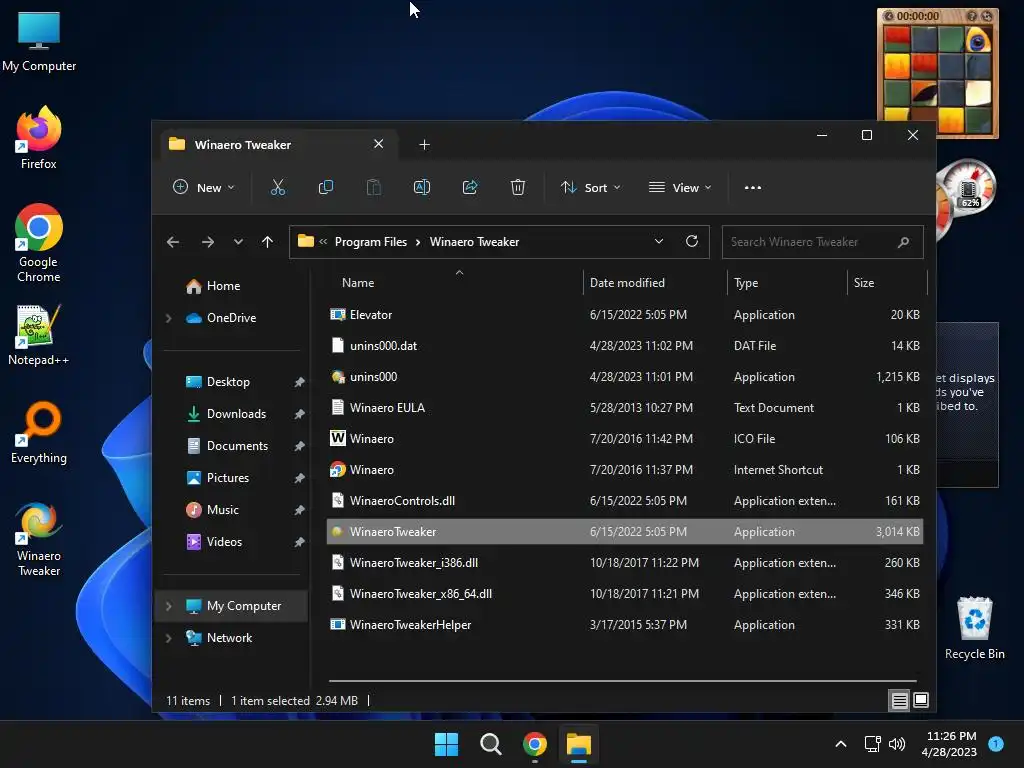Viewport: 1024px width, 768px height.
Task: Refresh the Winaero Tweaker folder view
Action: pyautogui.click(x=692, y=242)
